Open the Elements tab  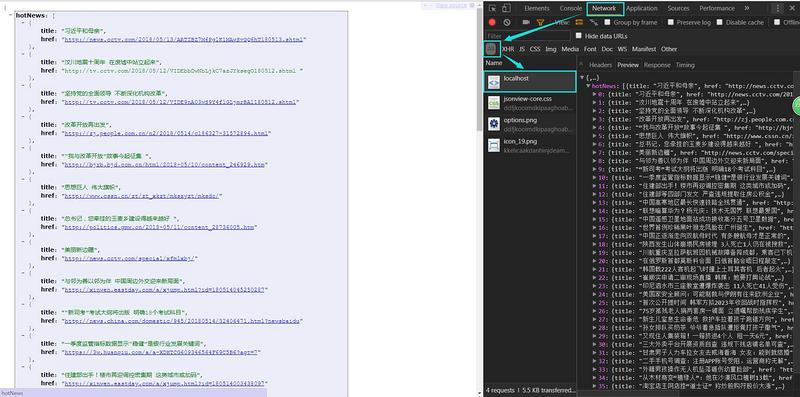click(537, 8)
